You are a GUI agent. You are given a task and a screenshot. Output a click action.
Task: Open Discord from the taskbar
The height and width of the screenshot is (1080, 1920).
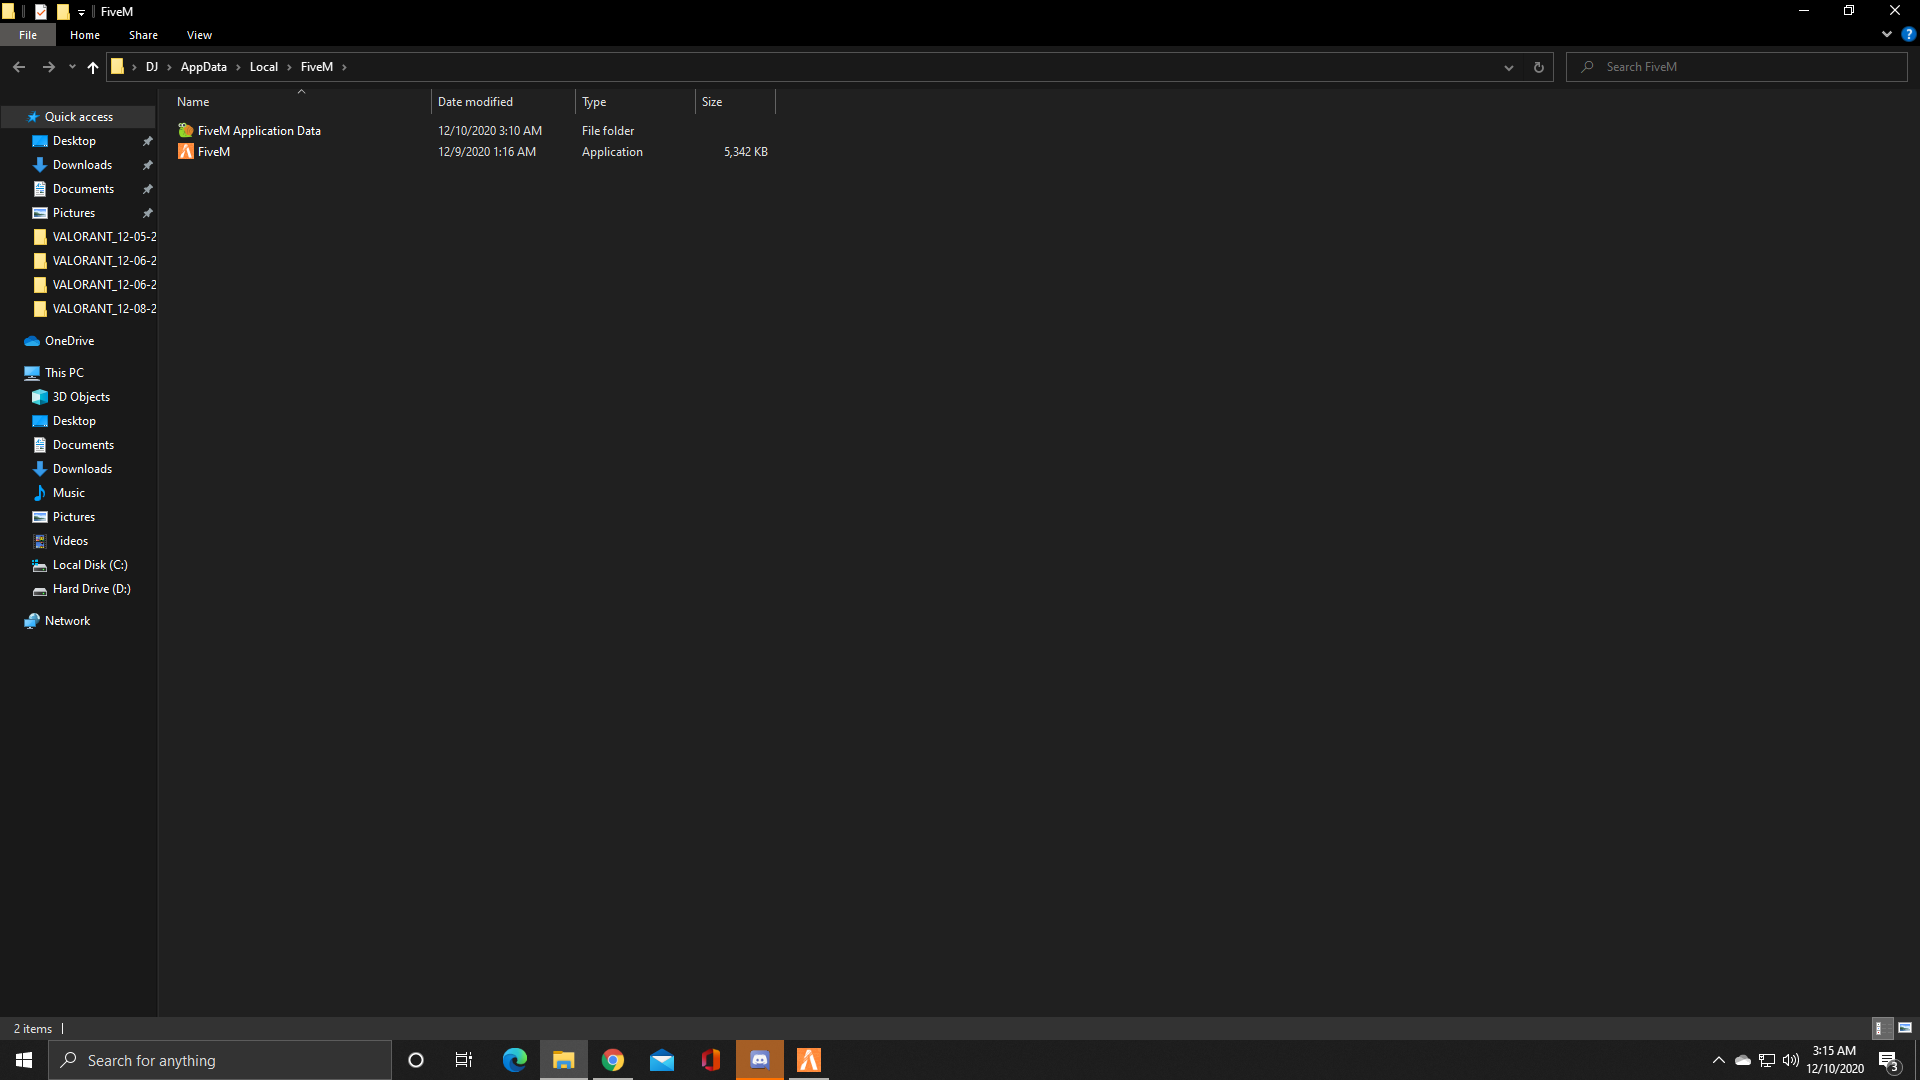pos(759,1060)
